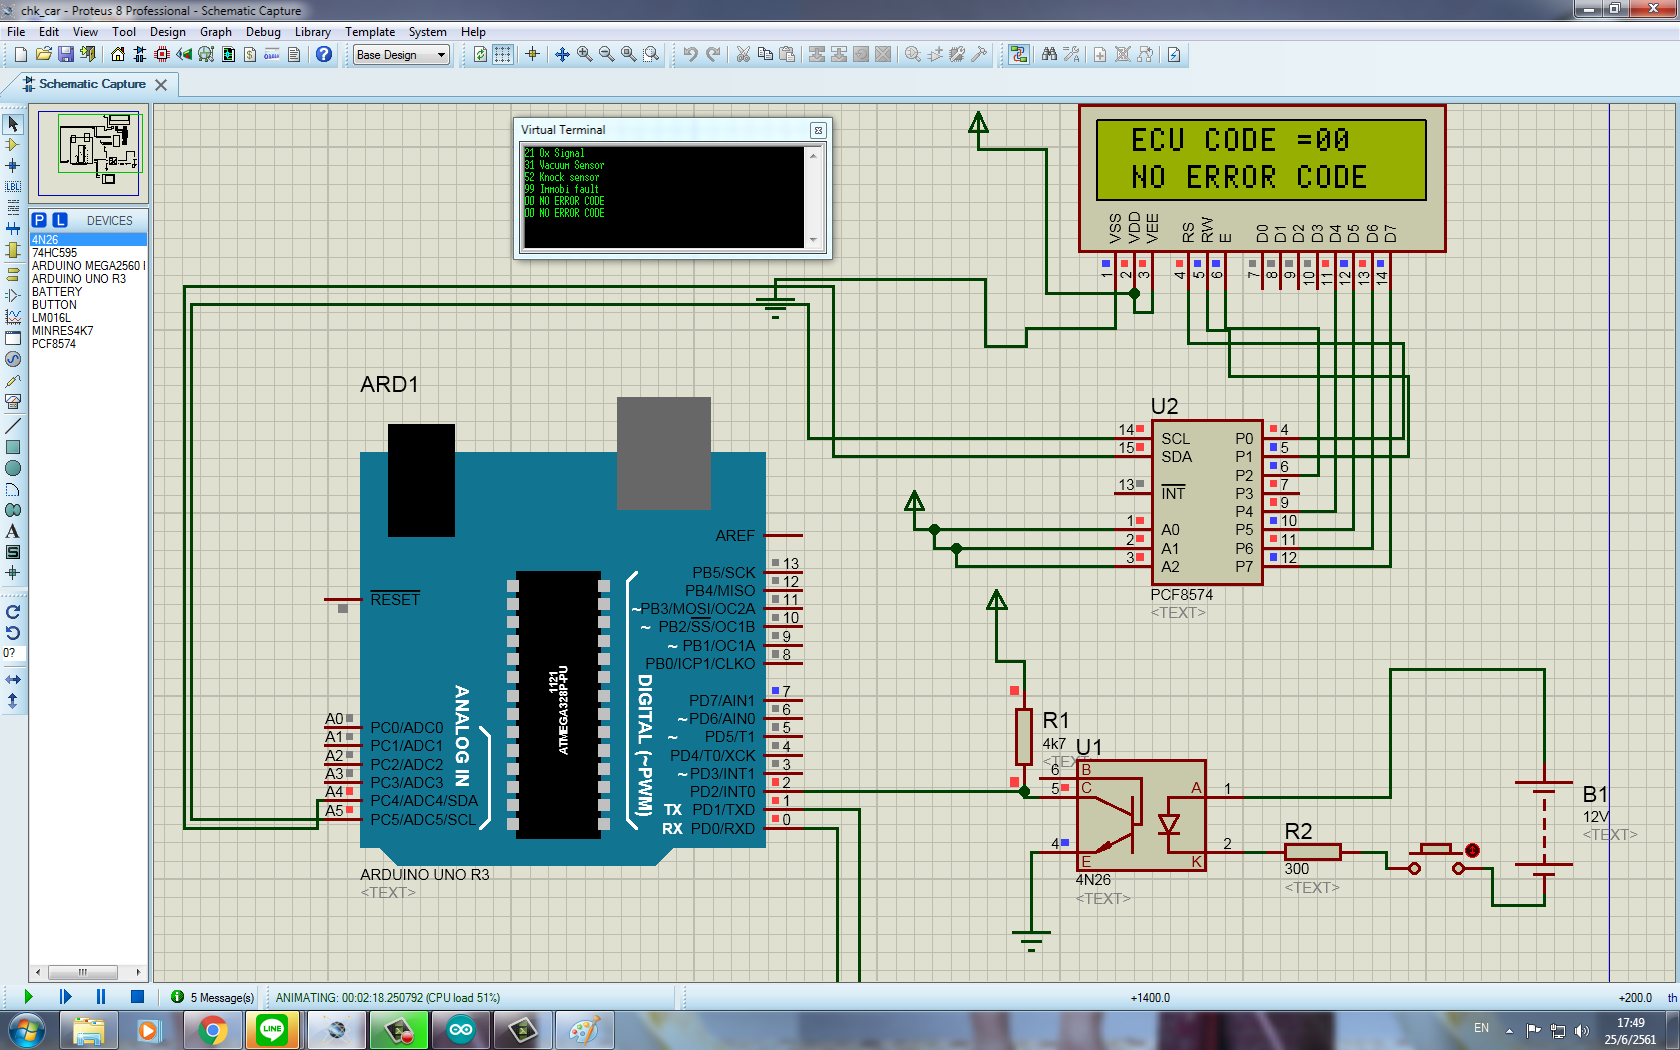Click the Zoom In magnifier icon
1680x1050 pixels.
584,55
